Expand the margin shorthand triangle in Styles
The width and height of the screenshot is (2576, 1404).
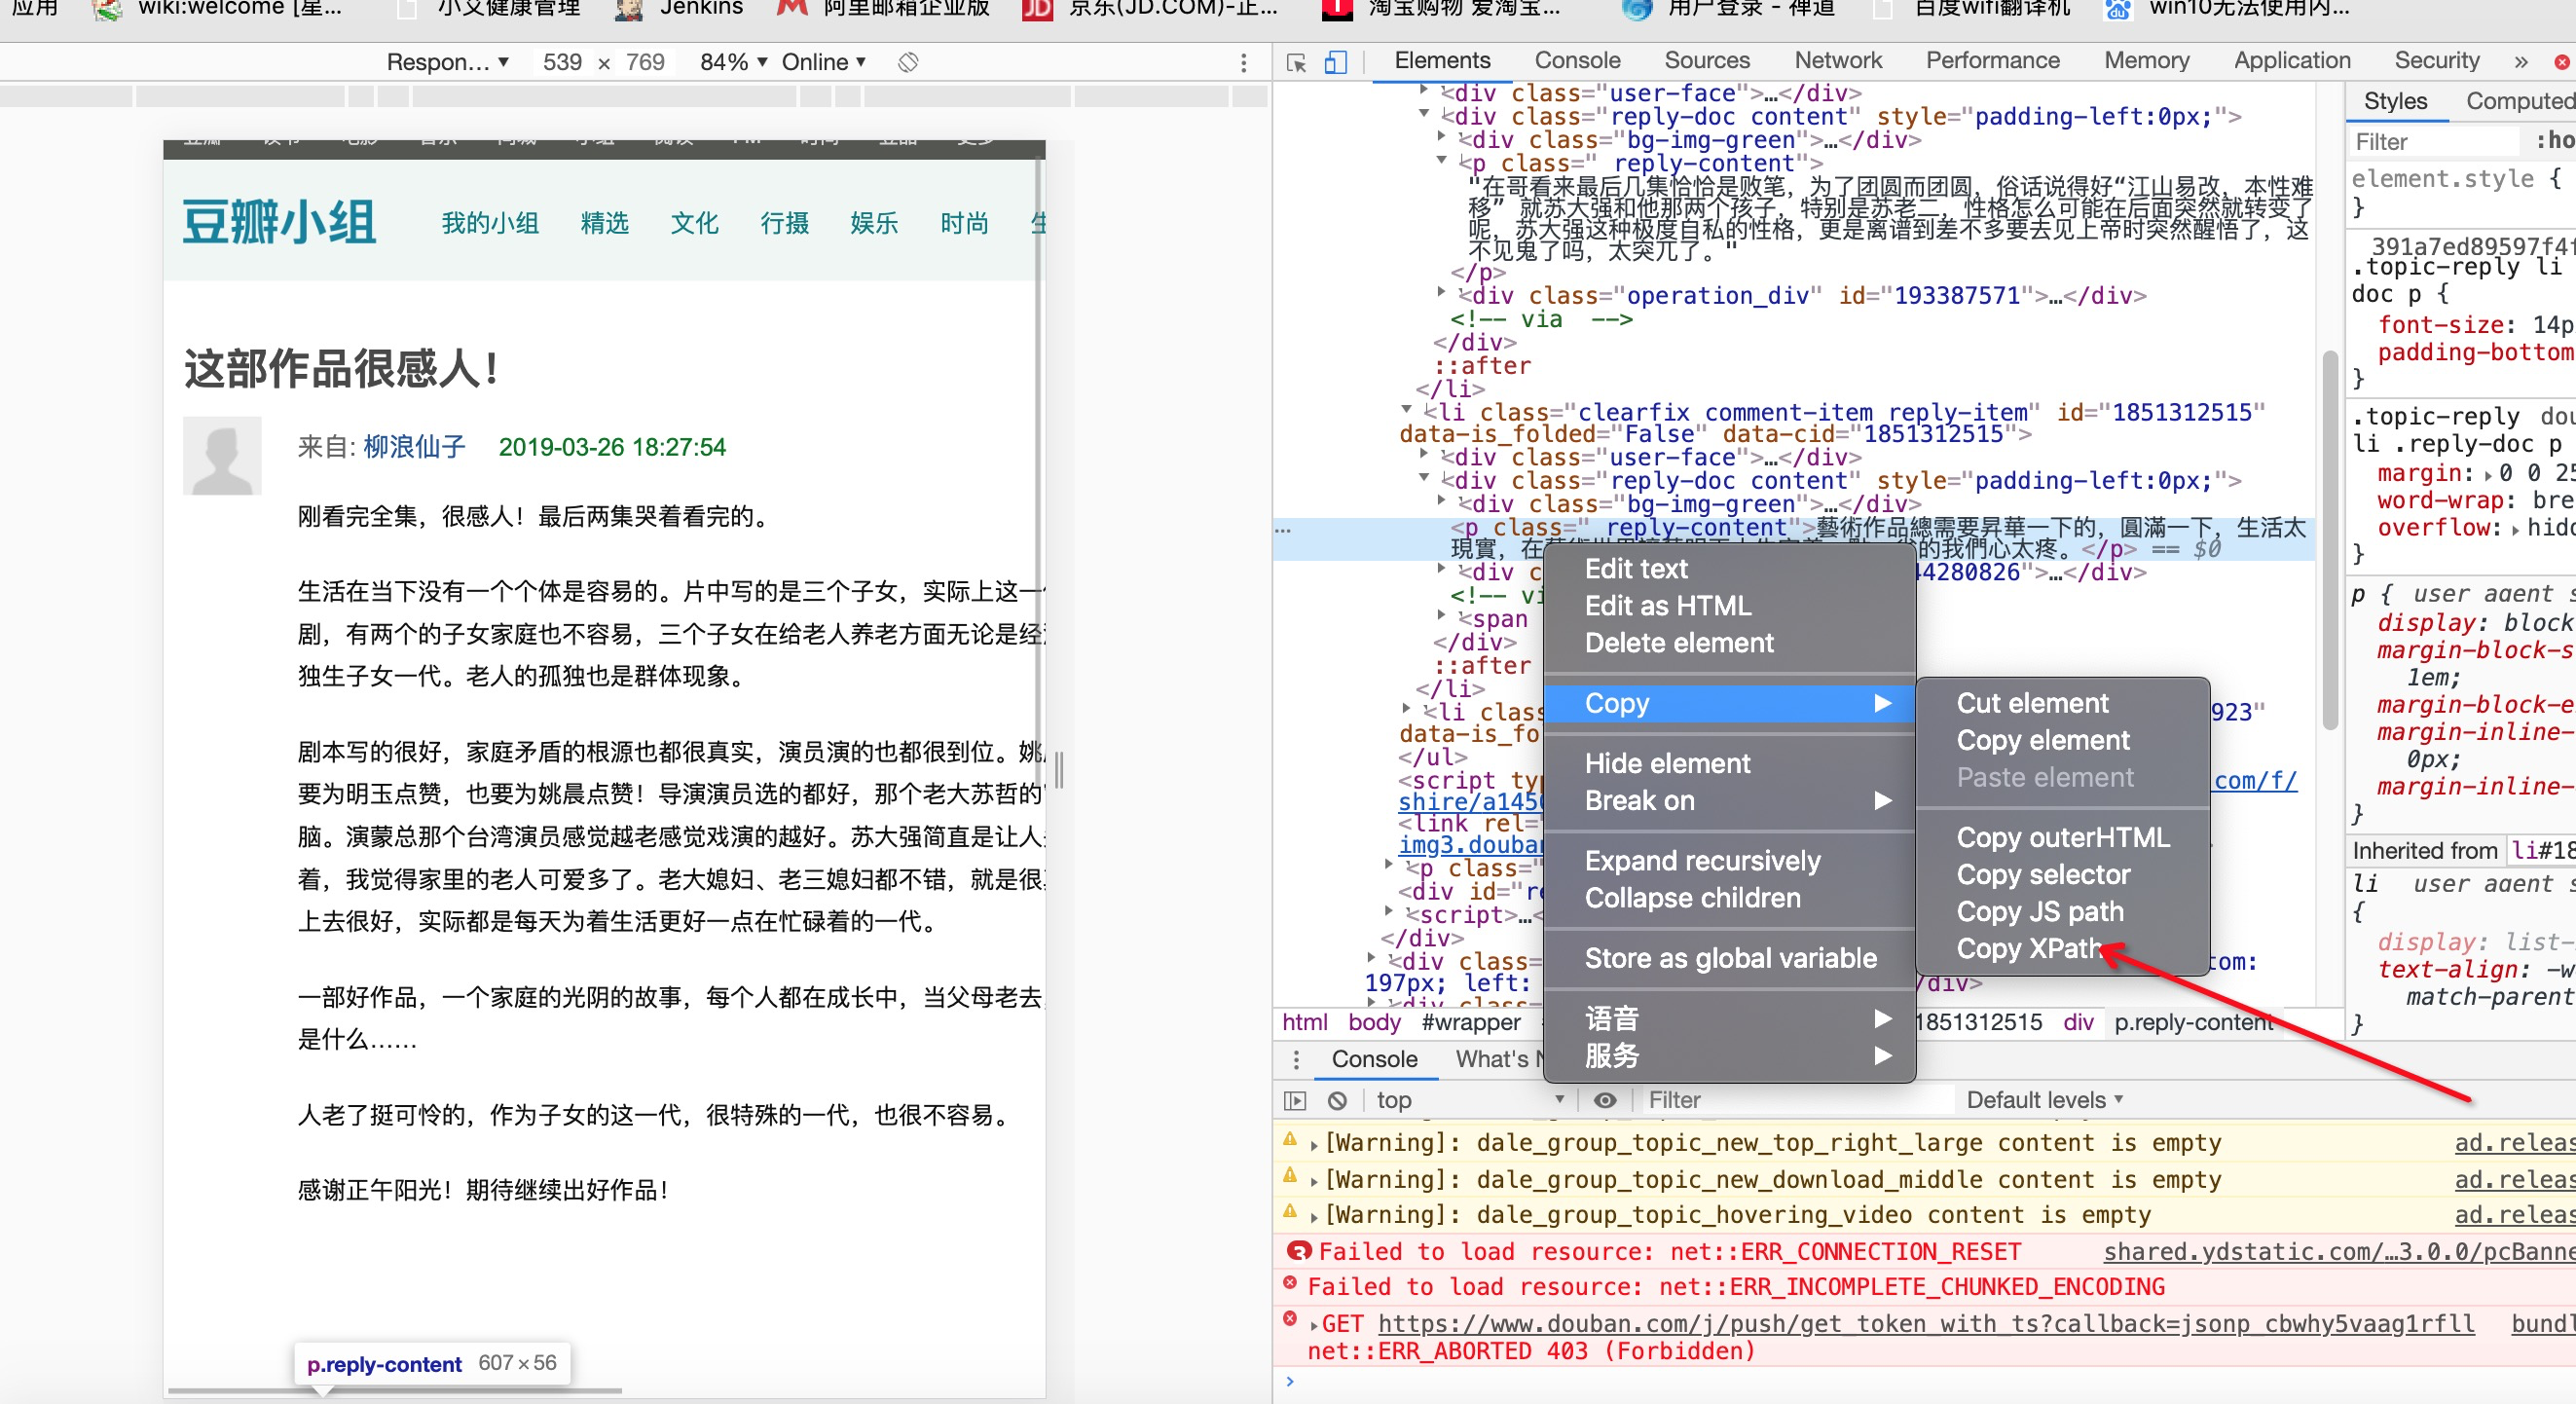pyautogui.click(x=2487, y=474)
